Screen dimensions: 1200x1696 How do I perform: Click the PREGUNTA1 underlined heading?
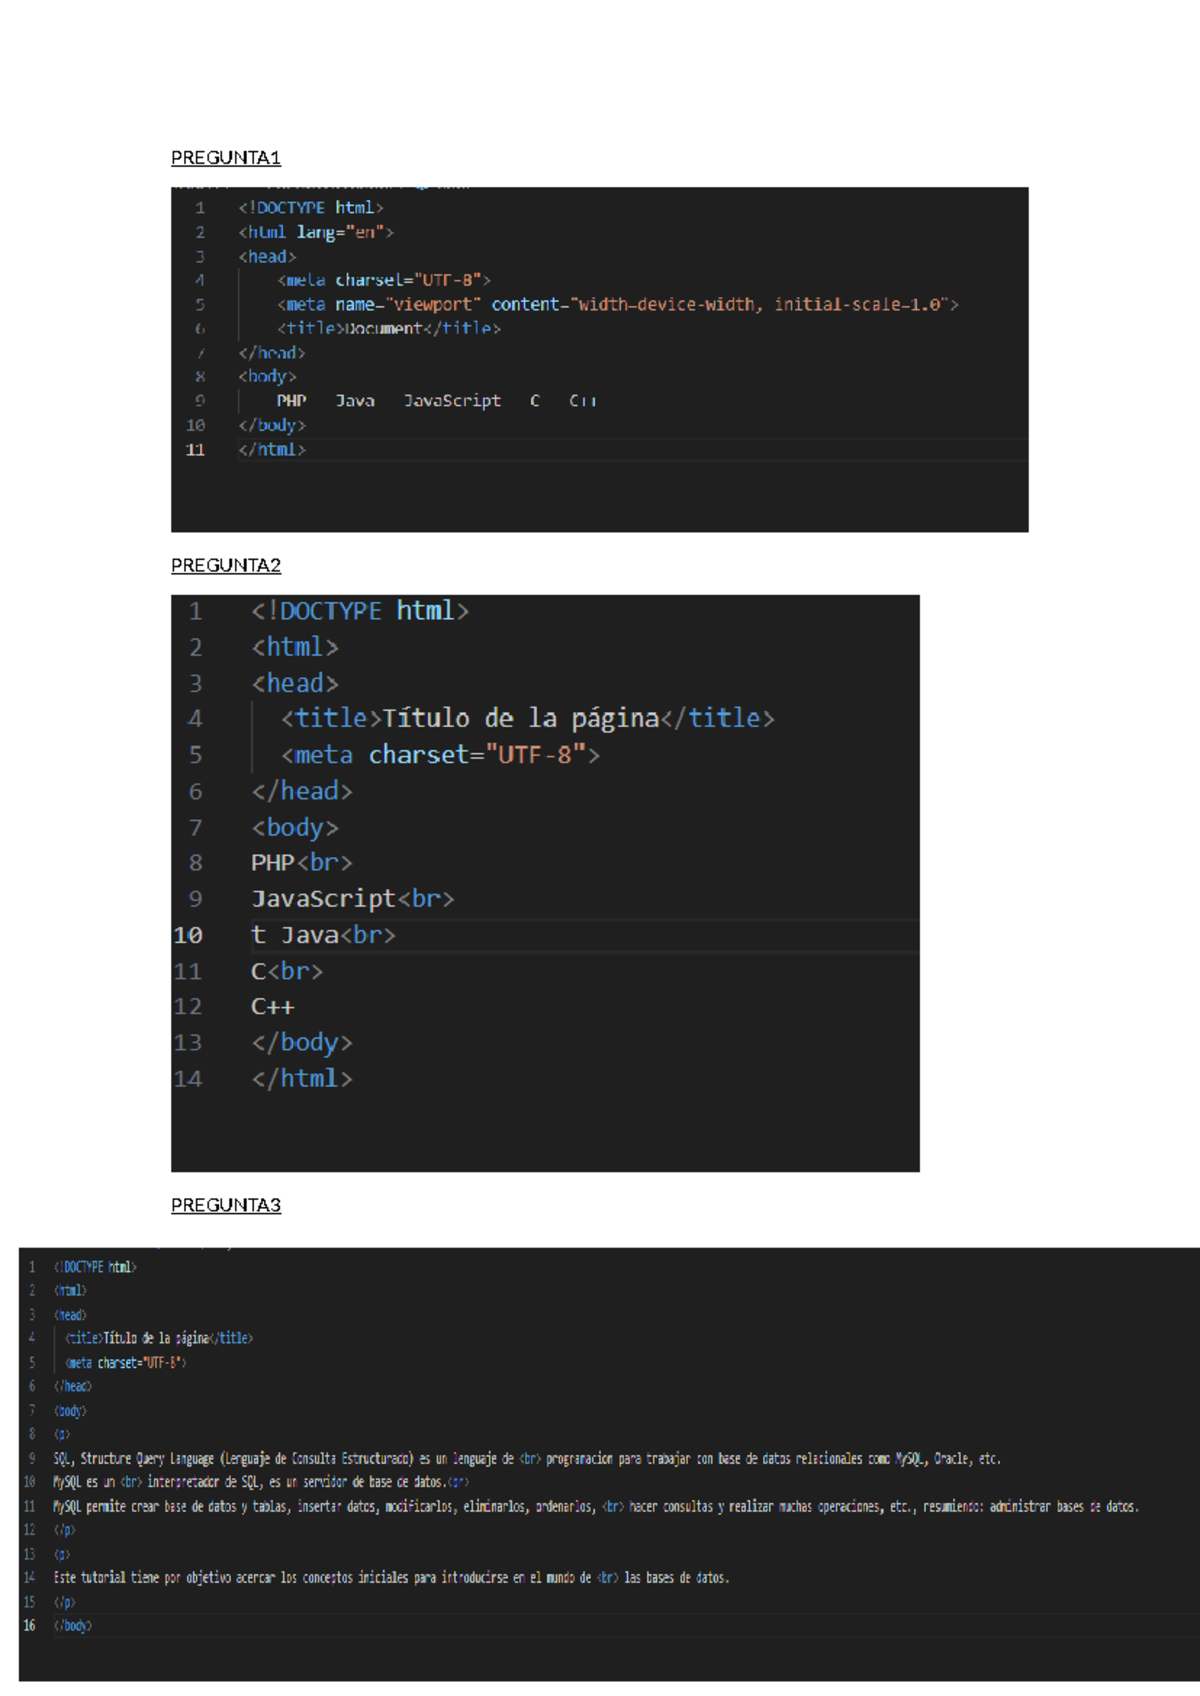225,158
